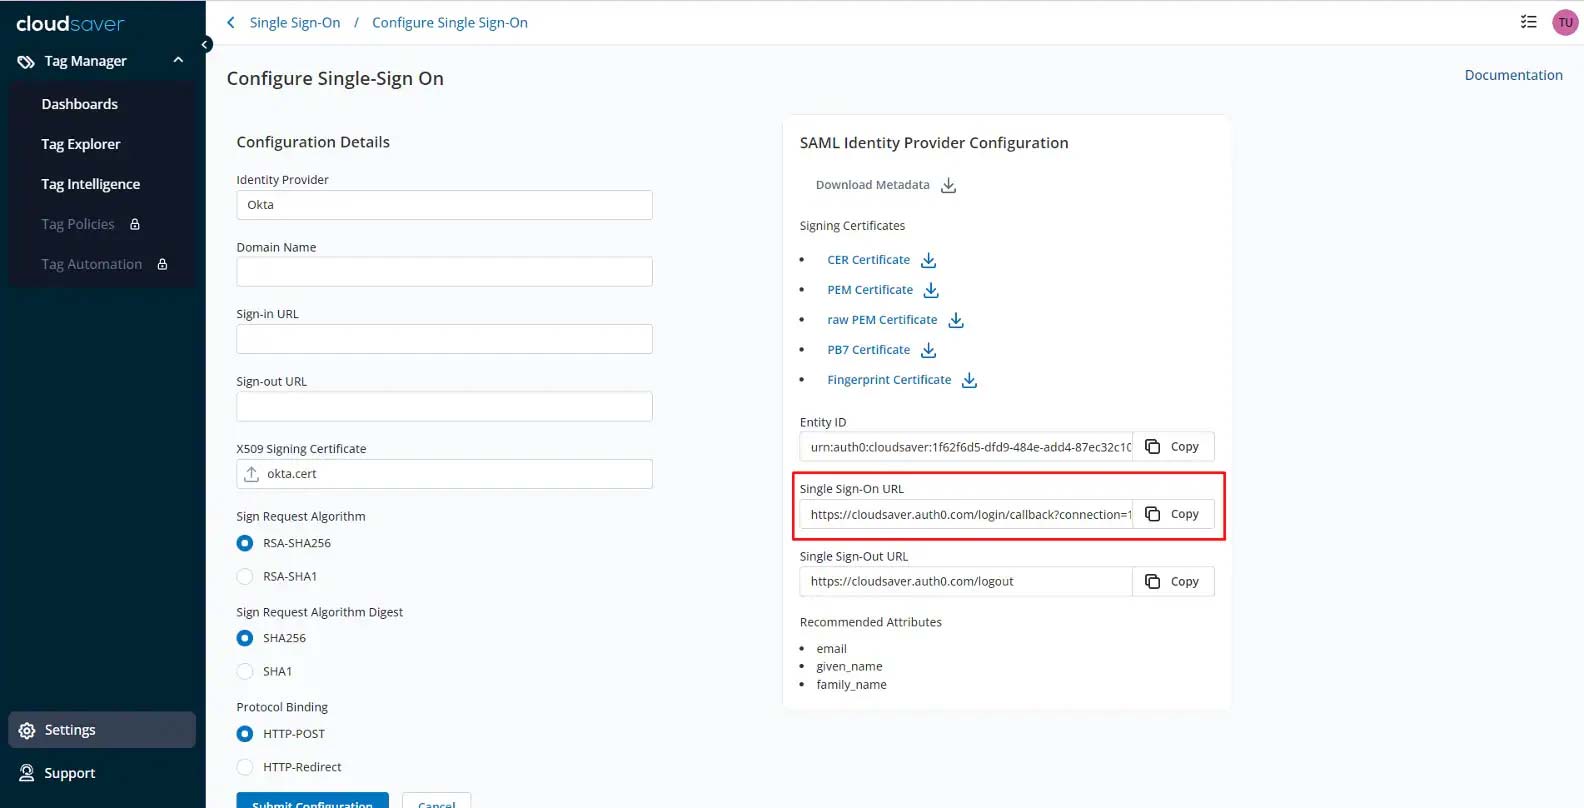Open the Identity Provider field showing Okta
Viewport: 1584px width, 808px height.
444,205
